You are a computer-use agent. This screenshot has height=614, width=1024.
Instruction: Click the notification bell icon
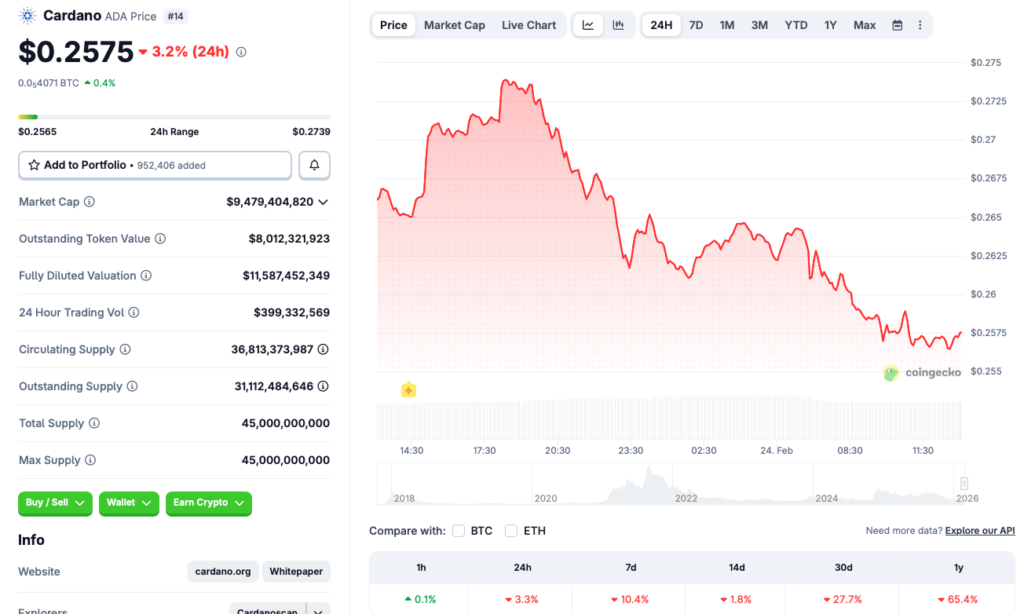[x=314, y=164]
